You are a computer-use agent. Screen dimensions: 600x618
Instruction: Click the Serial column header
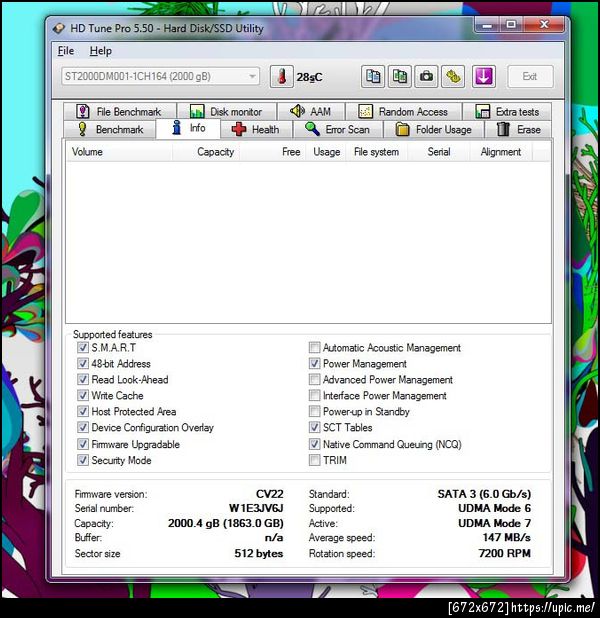tap(438, 152)
